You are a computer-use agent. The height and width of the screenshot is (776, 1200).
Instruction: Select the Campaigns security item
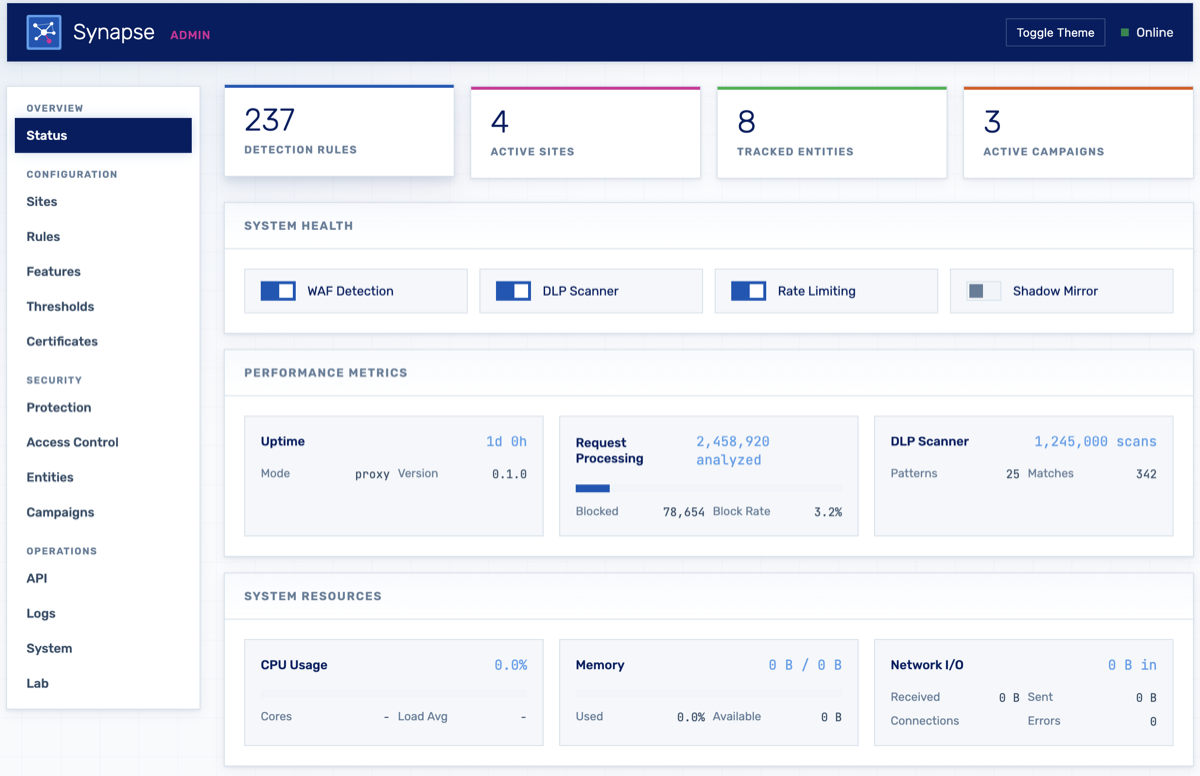[58, 512]
